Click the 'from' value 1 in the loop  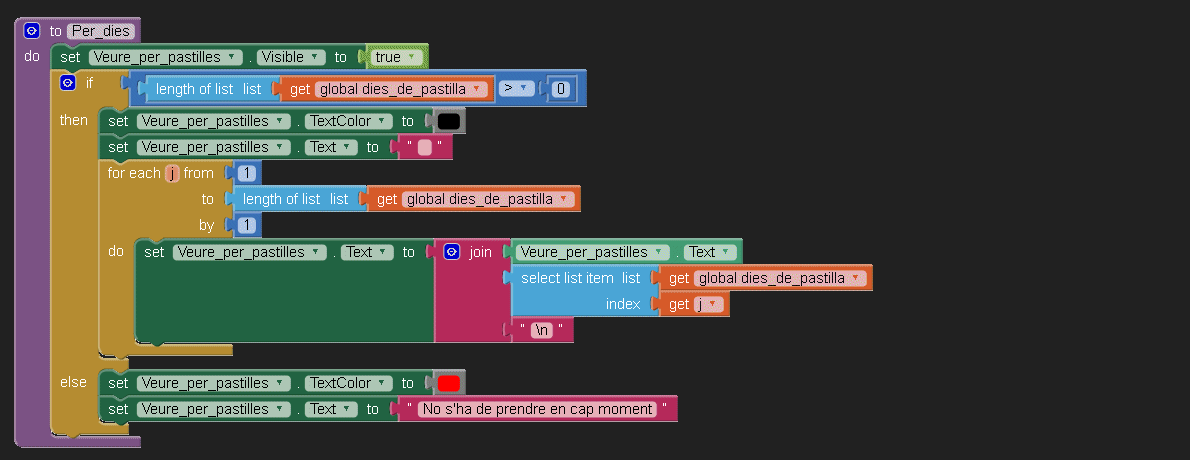[x=245, y=173]
